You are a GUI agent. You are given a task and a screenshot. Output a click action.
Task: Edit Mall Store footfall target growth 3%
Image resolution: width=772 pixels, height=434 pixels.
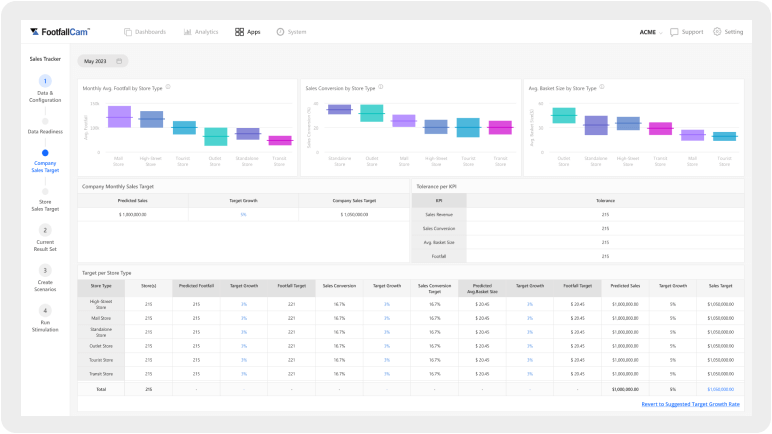(x=244, y=318)
